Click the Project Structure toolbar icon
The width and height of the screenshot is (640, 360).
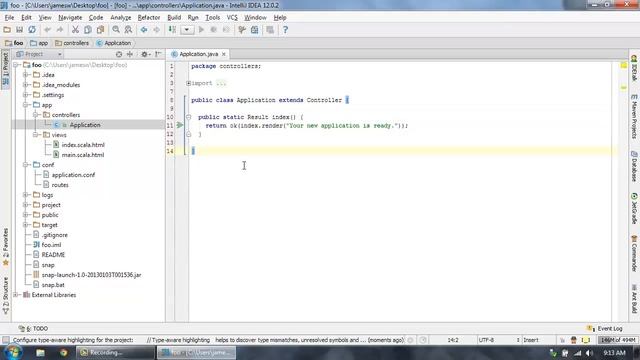(254, 30)
